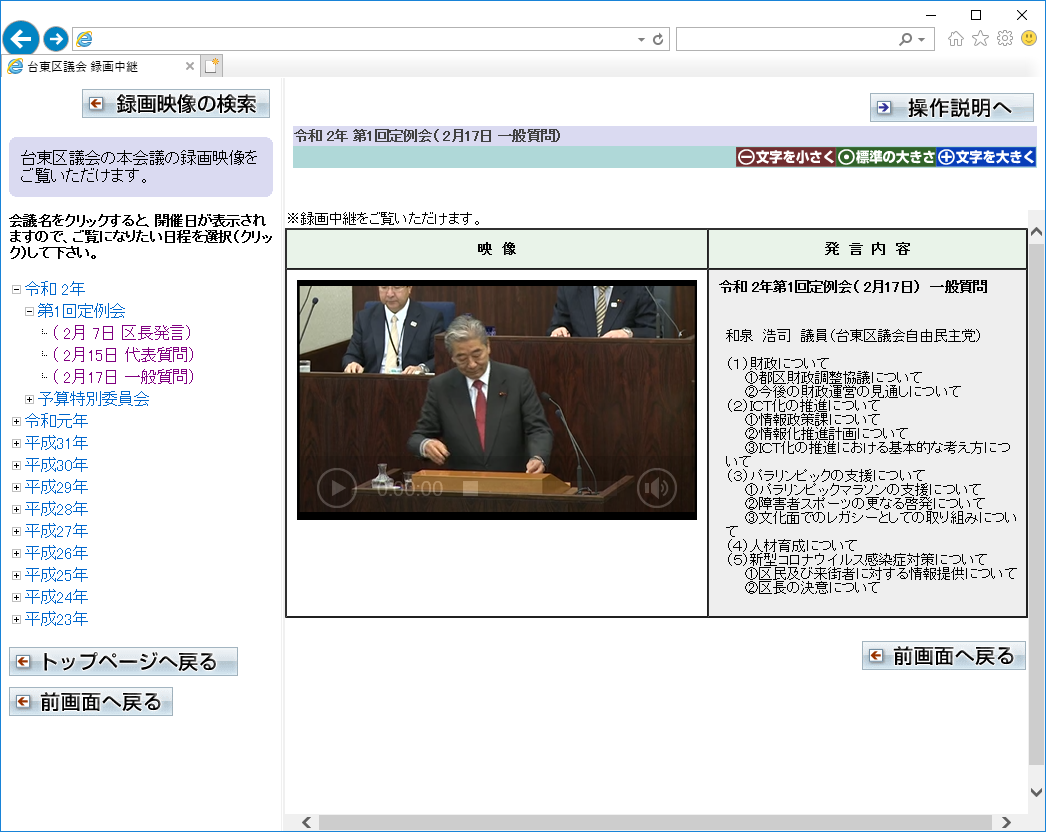Open the 令和 2年 year link
The height and width of the screenshot is (832, 1046).
(55, 289)
